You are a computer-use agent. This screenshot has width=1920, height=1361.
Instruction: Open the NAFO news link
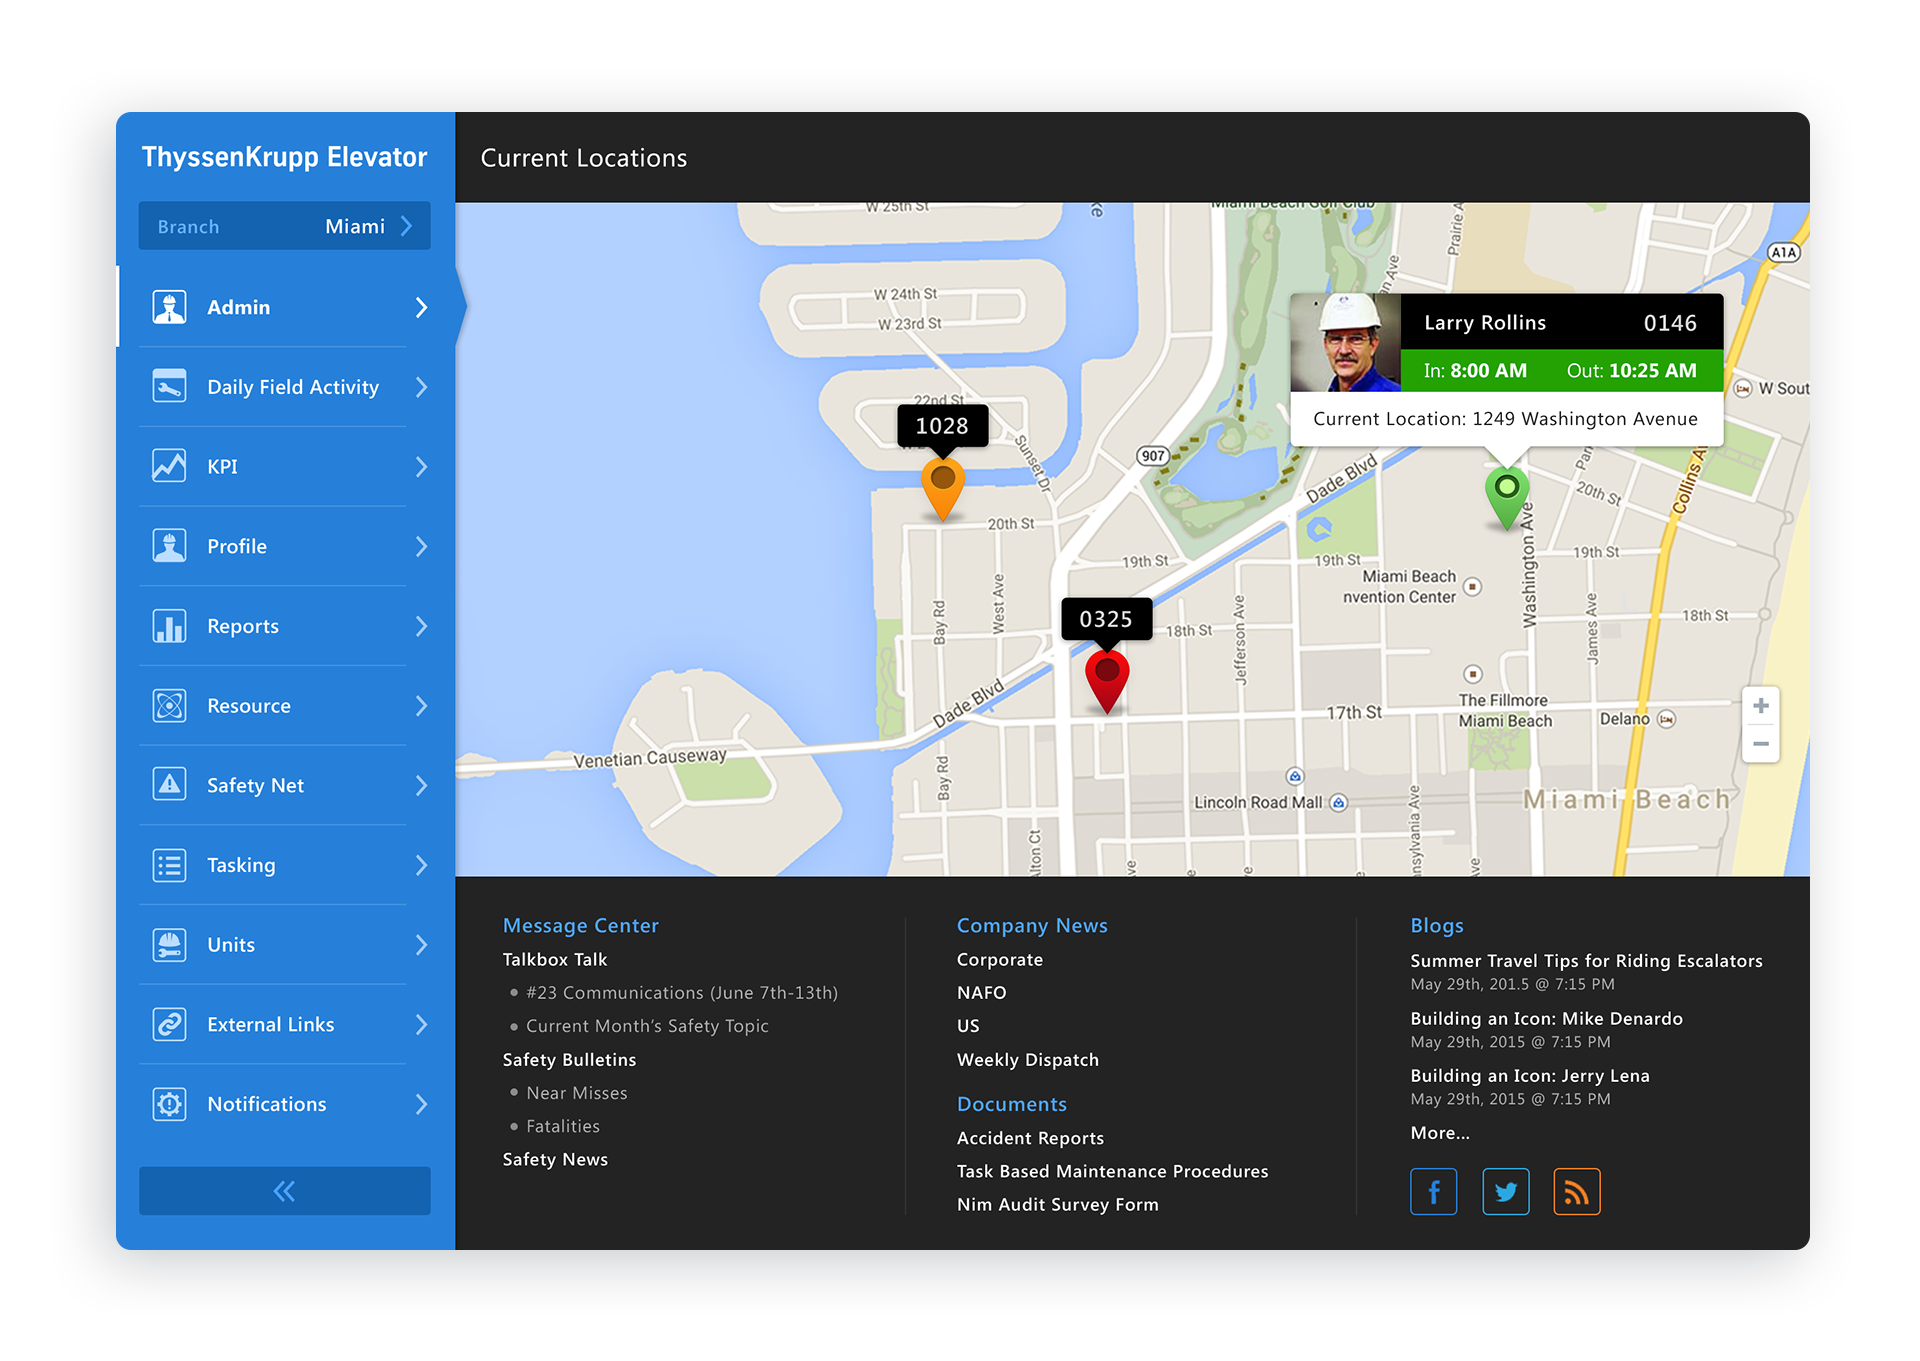click(x=981, y=992)
